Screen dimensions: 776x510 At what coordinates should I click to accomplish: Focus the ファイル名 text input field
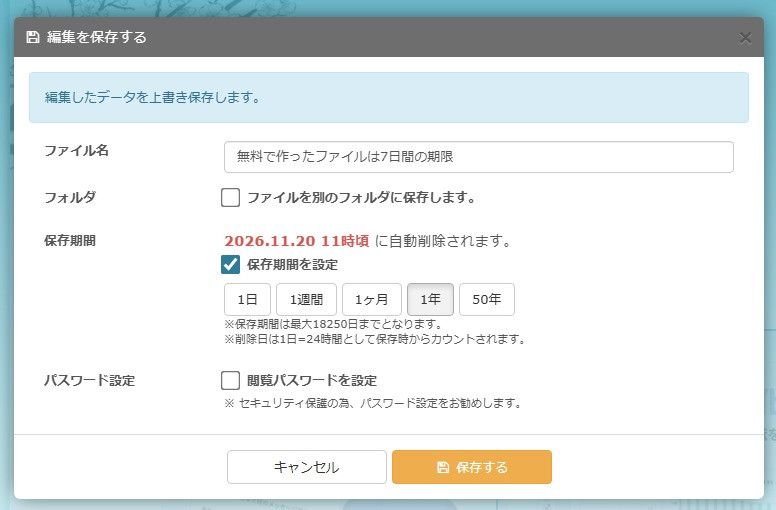[x=478, y=157]
